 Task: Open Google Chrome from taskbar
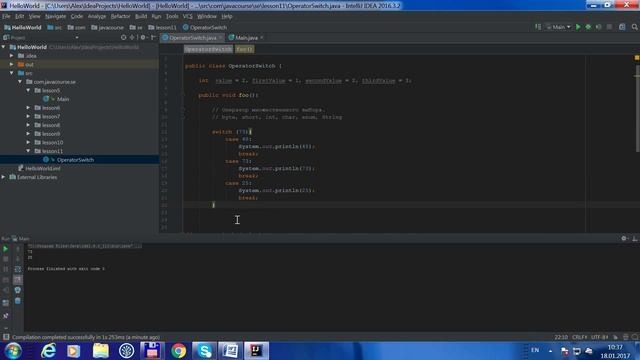[178, 351]
